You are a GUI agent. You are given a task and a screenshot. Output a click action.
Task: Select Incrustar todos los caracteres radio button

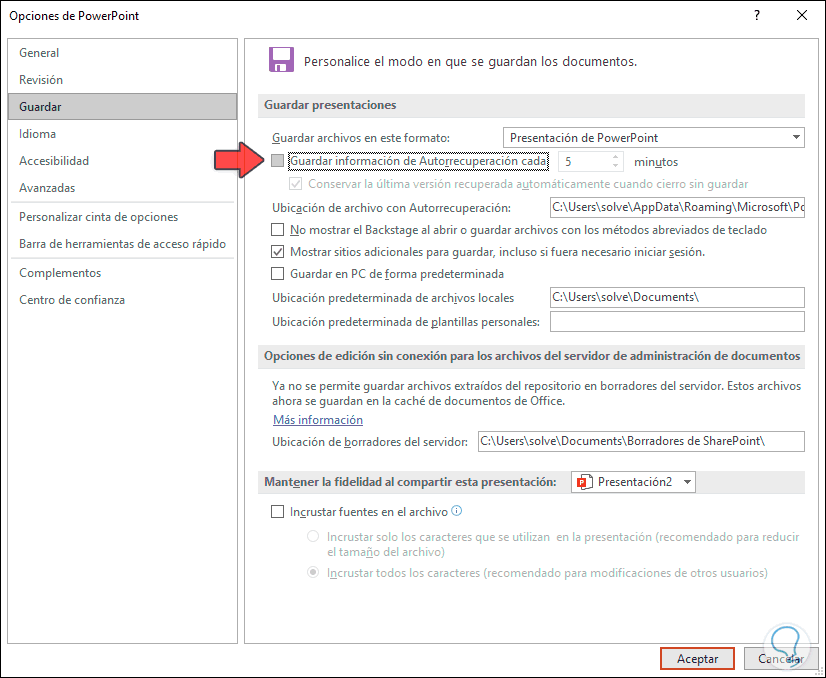(313, 572)
